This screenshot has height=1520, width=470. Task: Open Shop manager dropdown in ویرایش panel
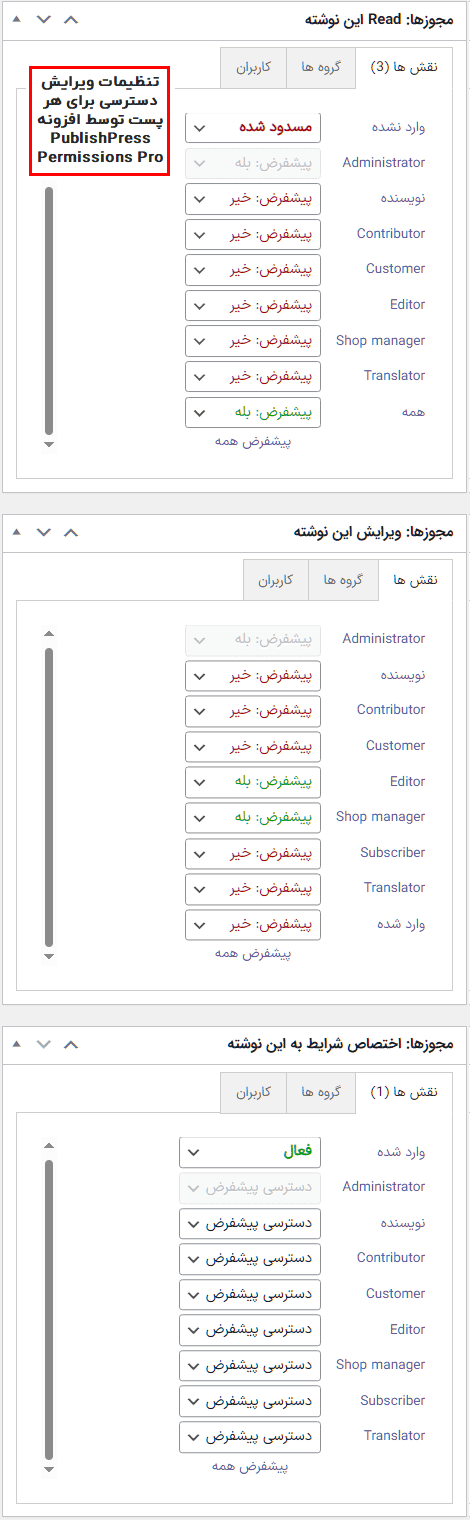tap(253, 817)
